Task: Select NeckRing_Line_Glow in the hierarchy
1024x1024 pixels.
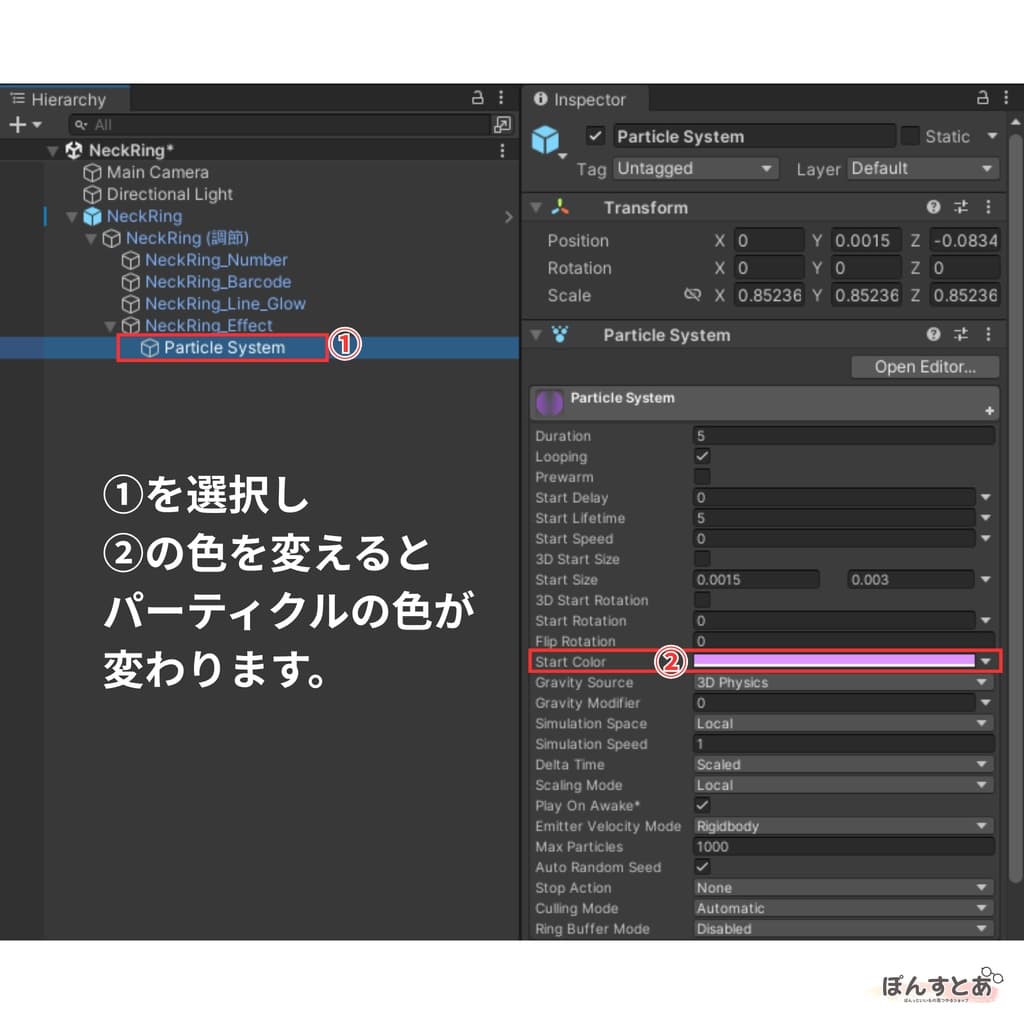Action: (x=225, y=304)
